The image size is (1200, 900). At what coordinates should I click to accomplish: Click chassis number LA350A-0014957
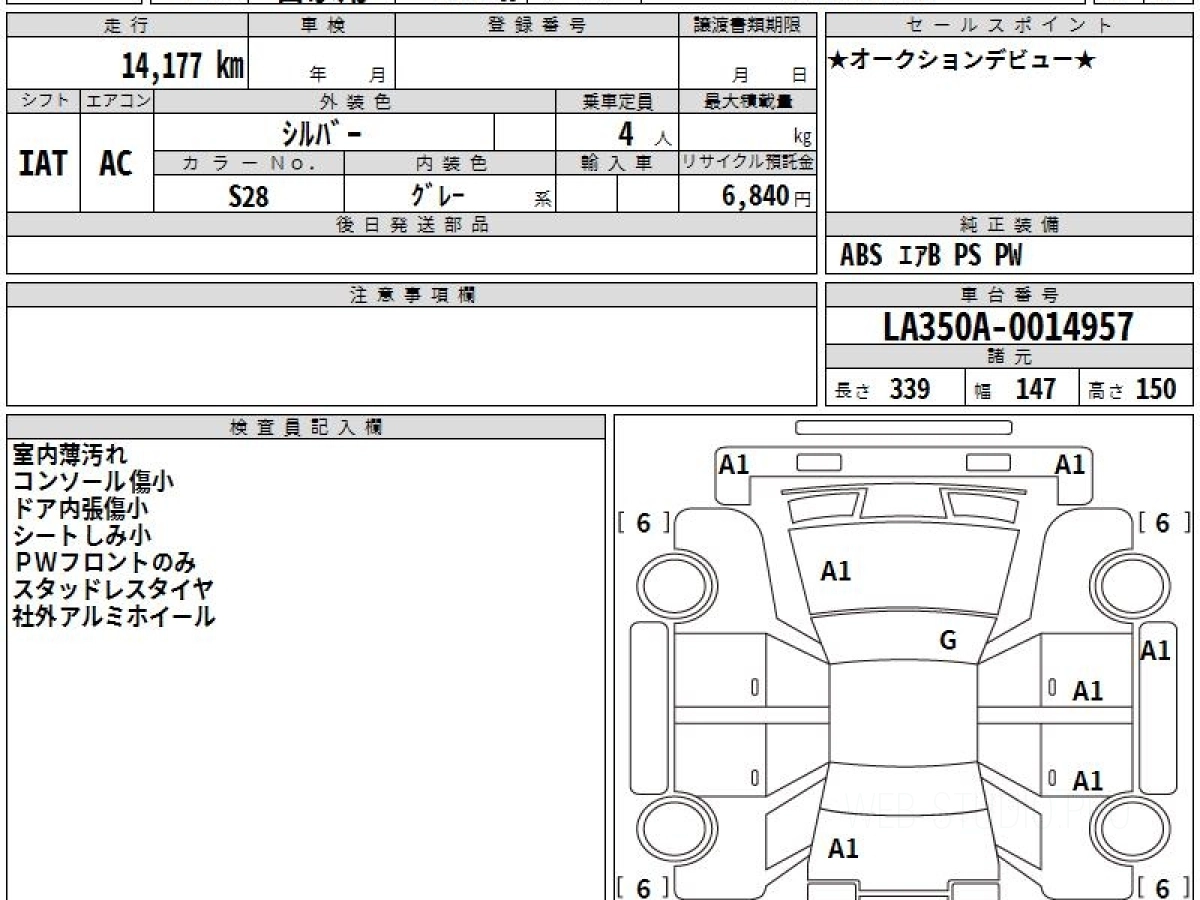tap(1009, 326)
